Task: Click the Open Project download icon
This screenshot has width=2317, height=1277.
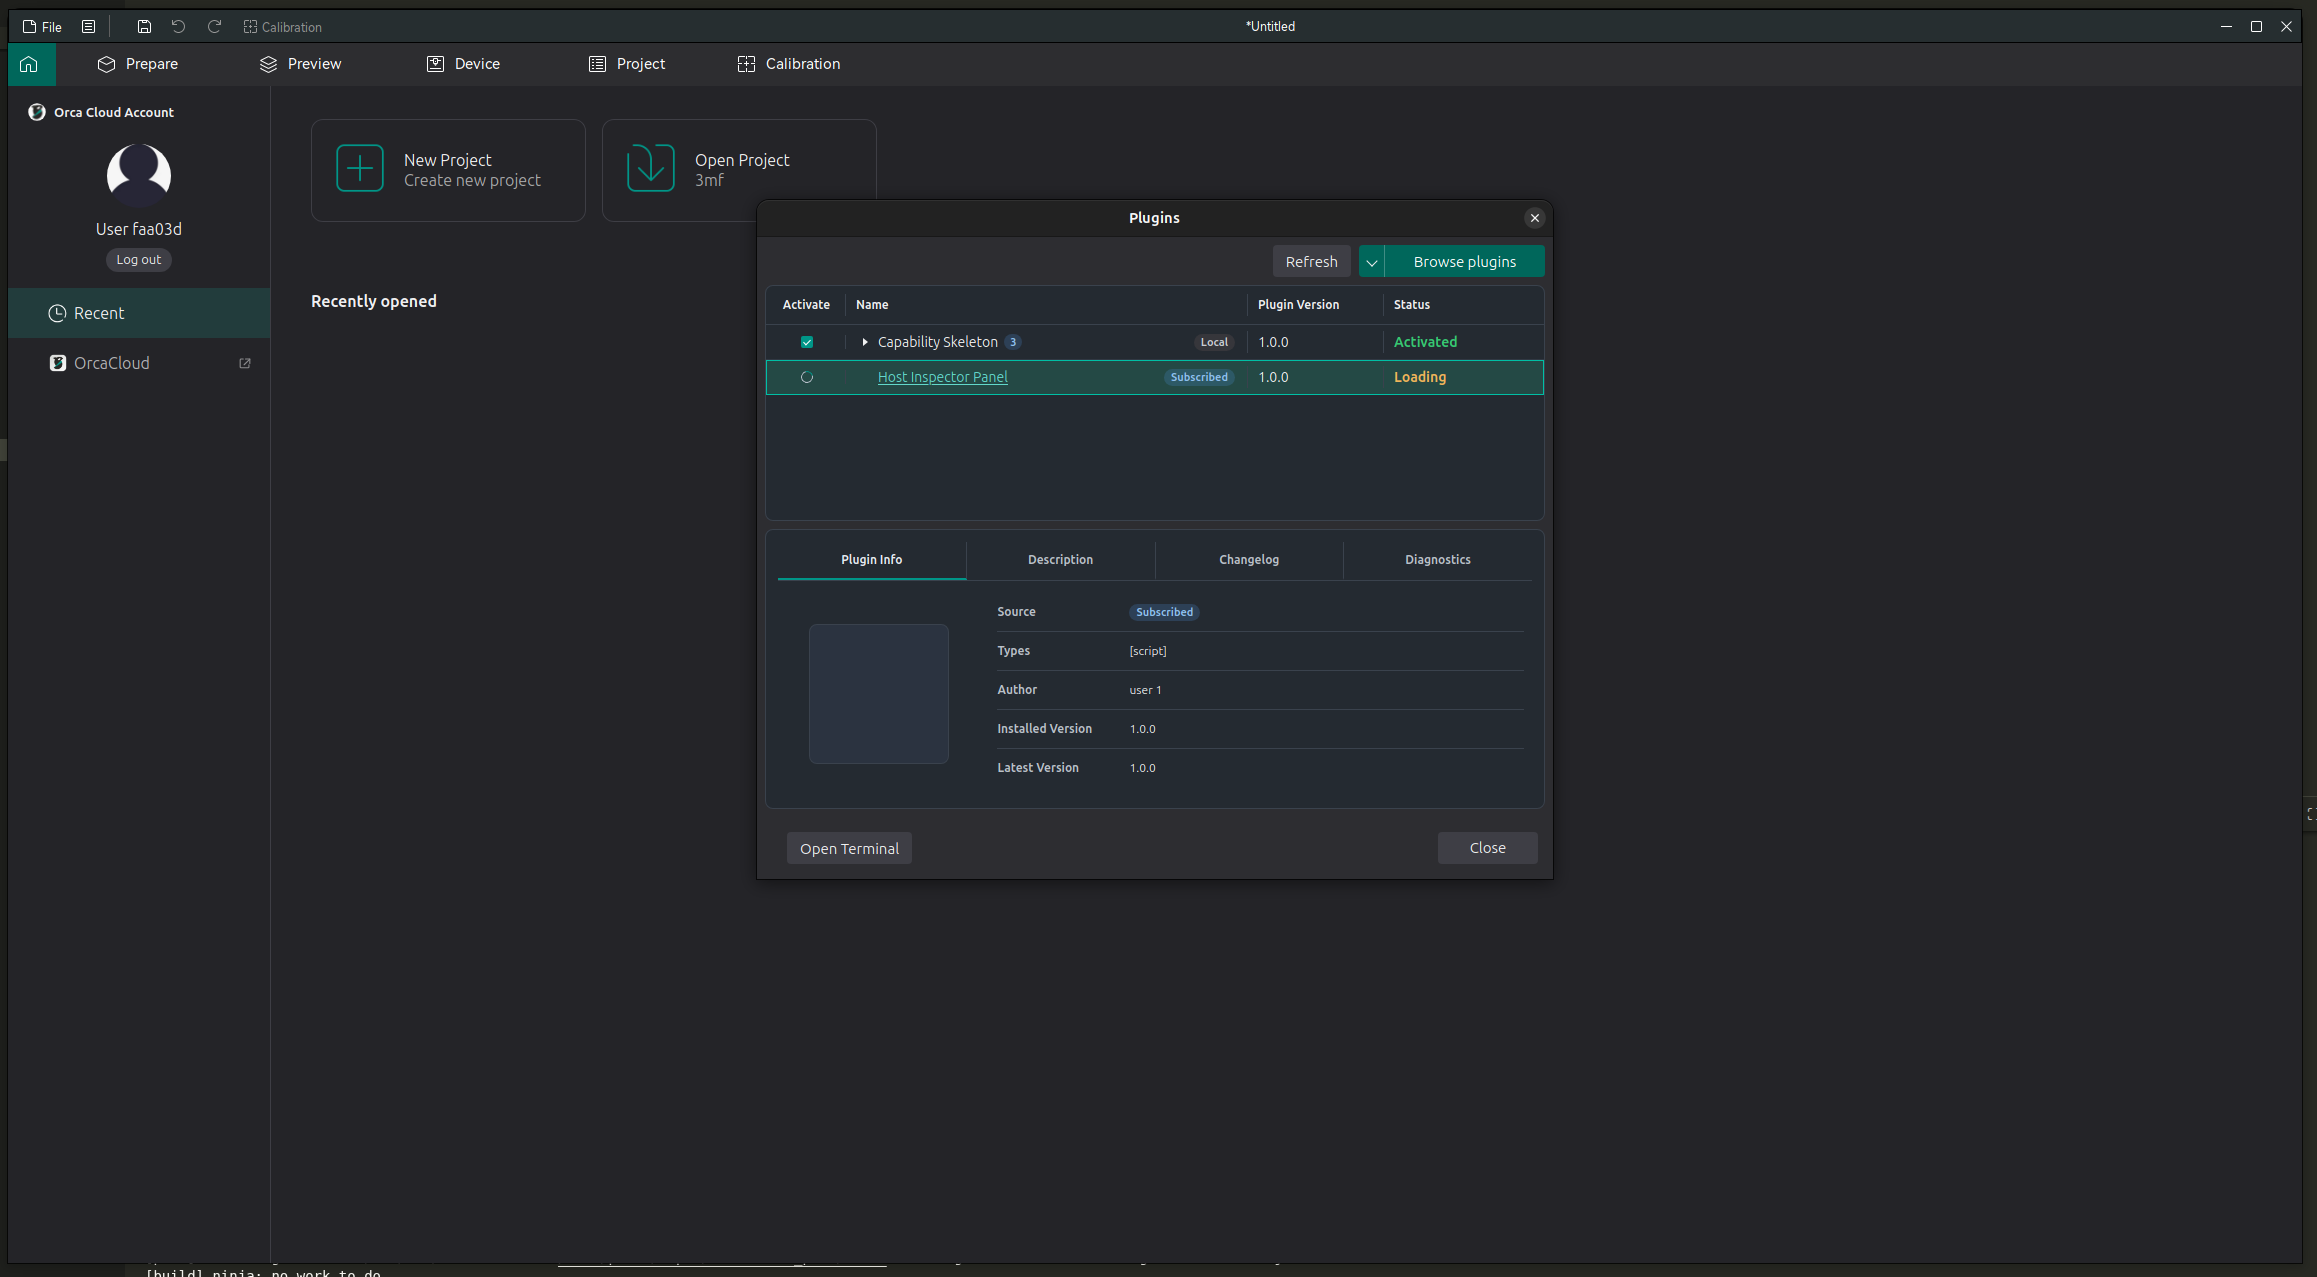Action: tap(651, 168)
